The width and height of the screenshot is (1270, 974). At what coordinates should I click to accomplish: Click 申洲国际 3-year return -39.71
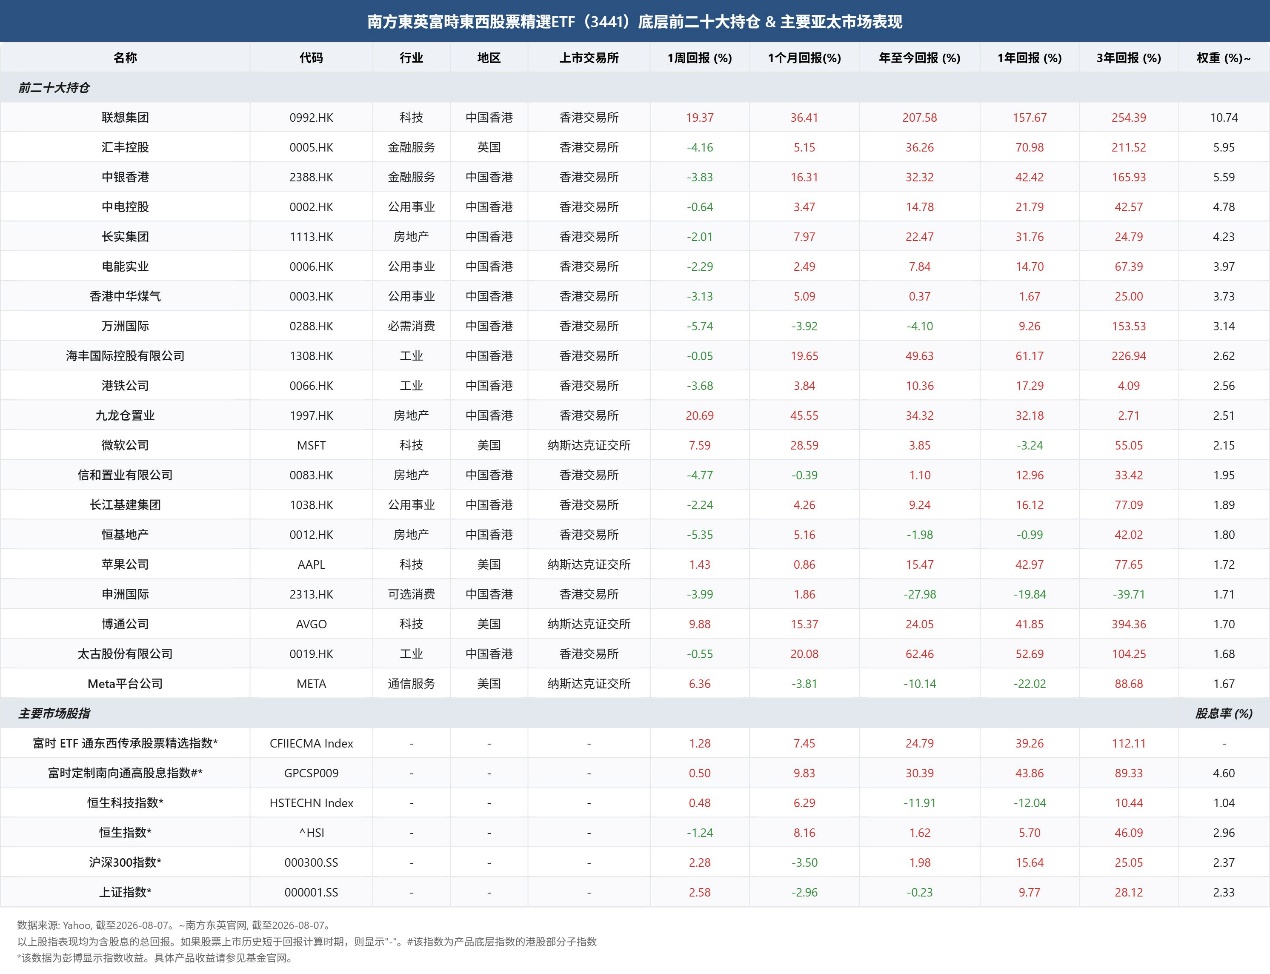coord(1129,595)
